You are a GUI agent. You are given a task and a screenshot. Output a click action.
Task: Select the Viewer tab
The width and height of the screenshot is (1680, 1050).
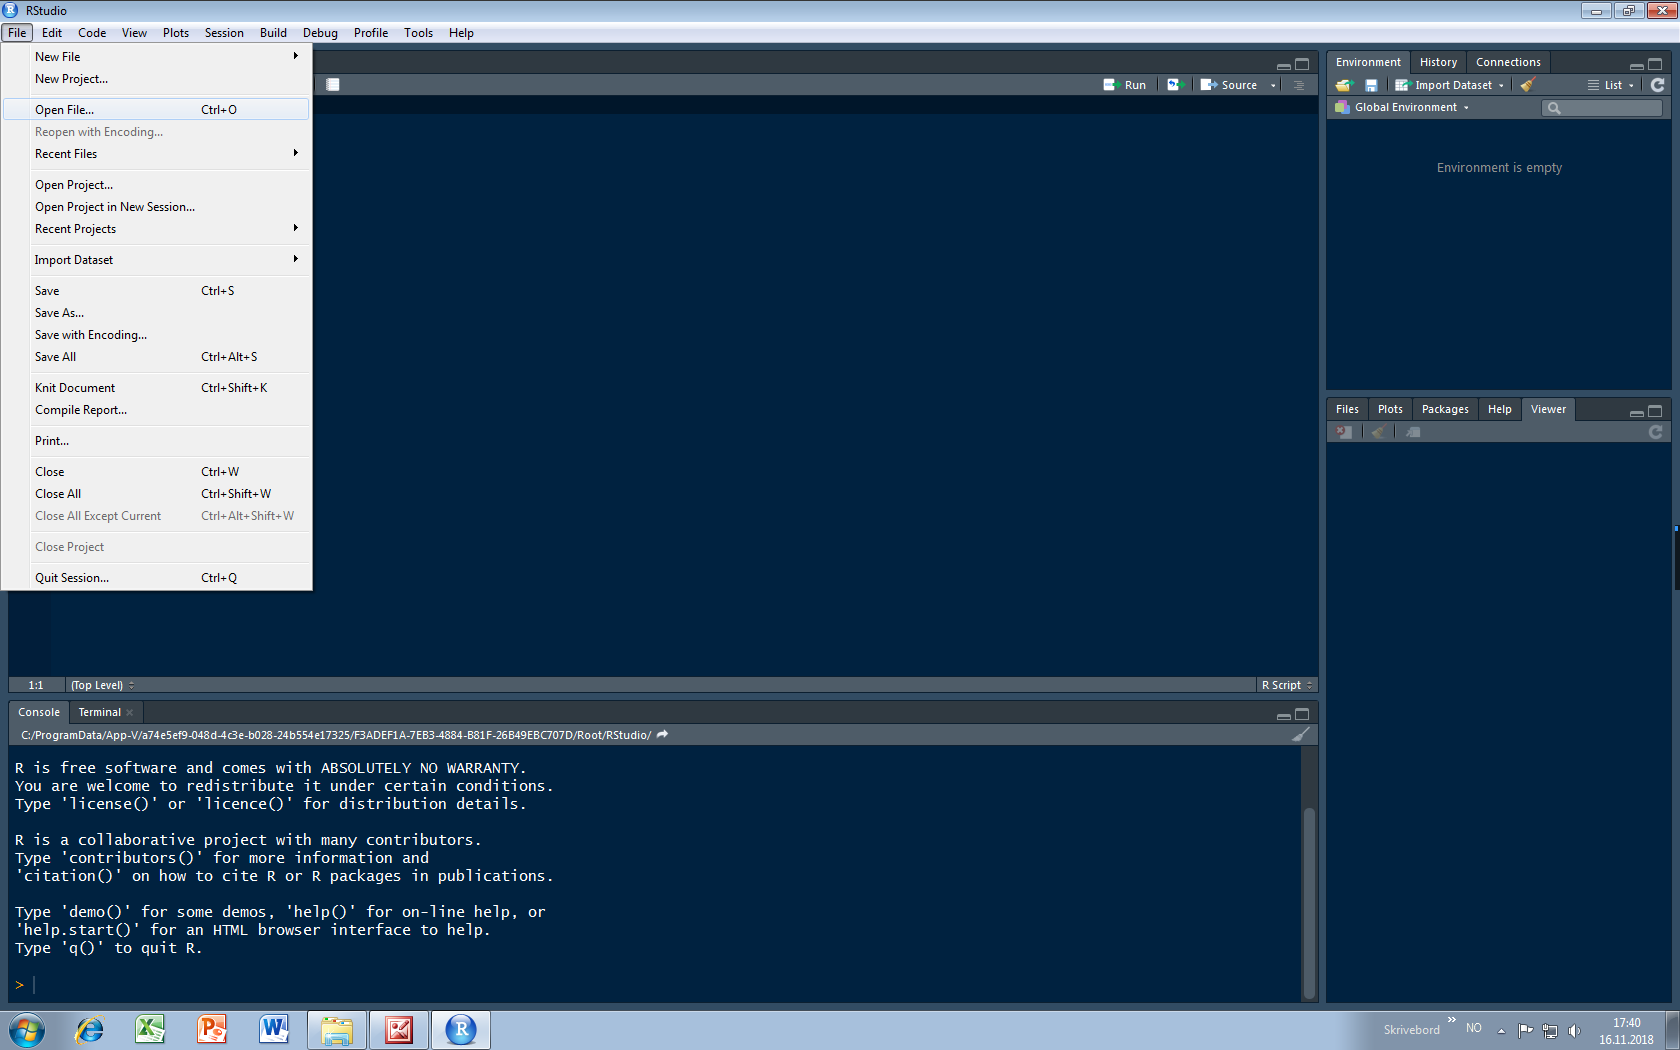tap(1548, 409)
